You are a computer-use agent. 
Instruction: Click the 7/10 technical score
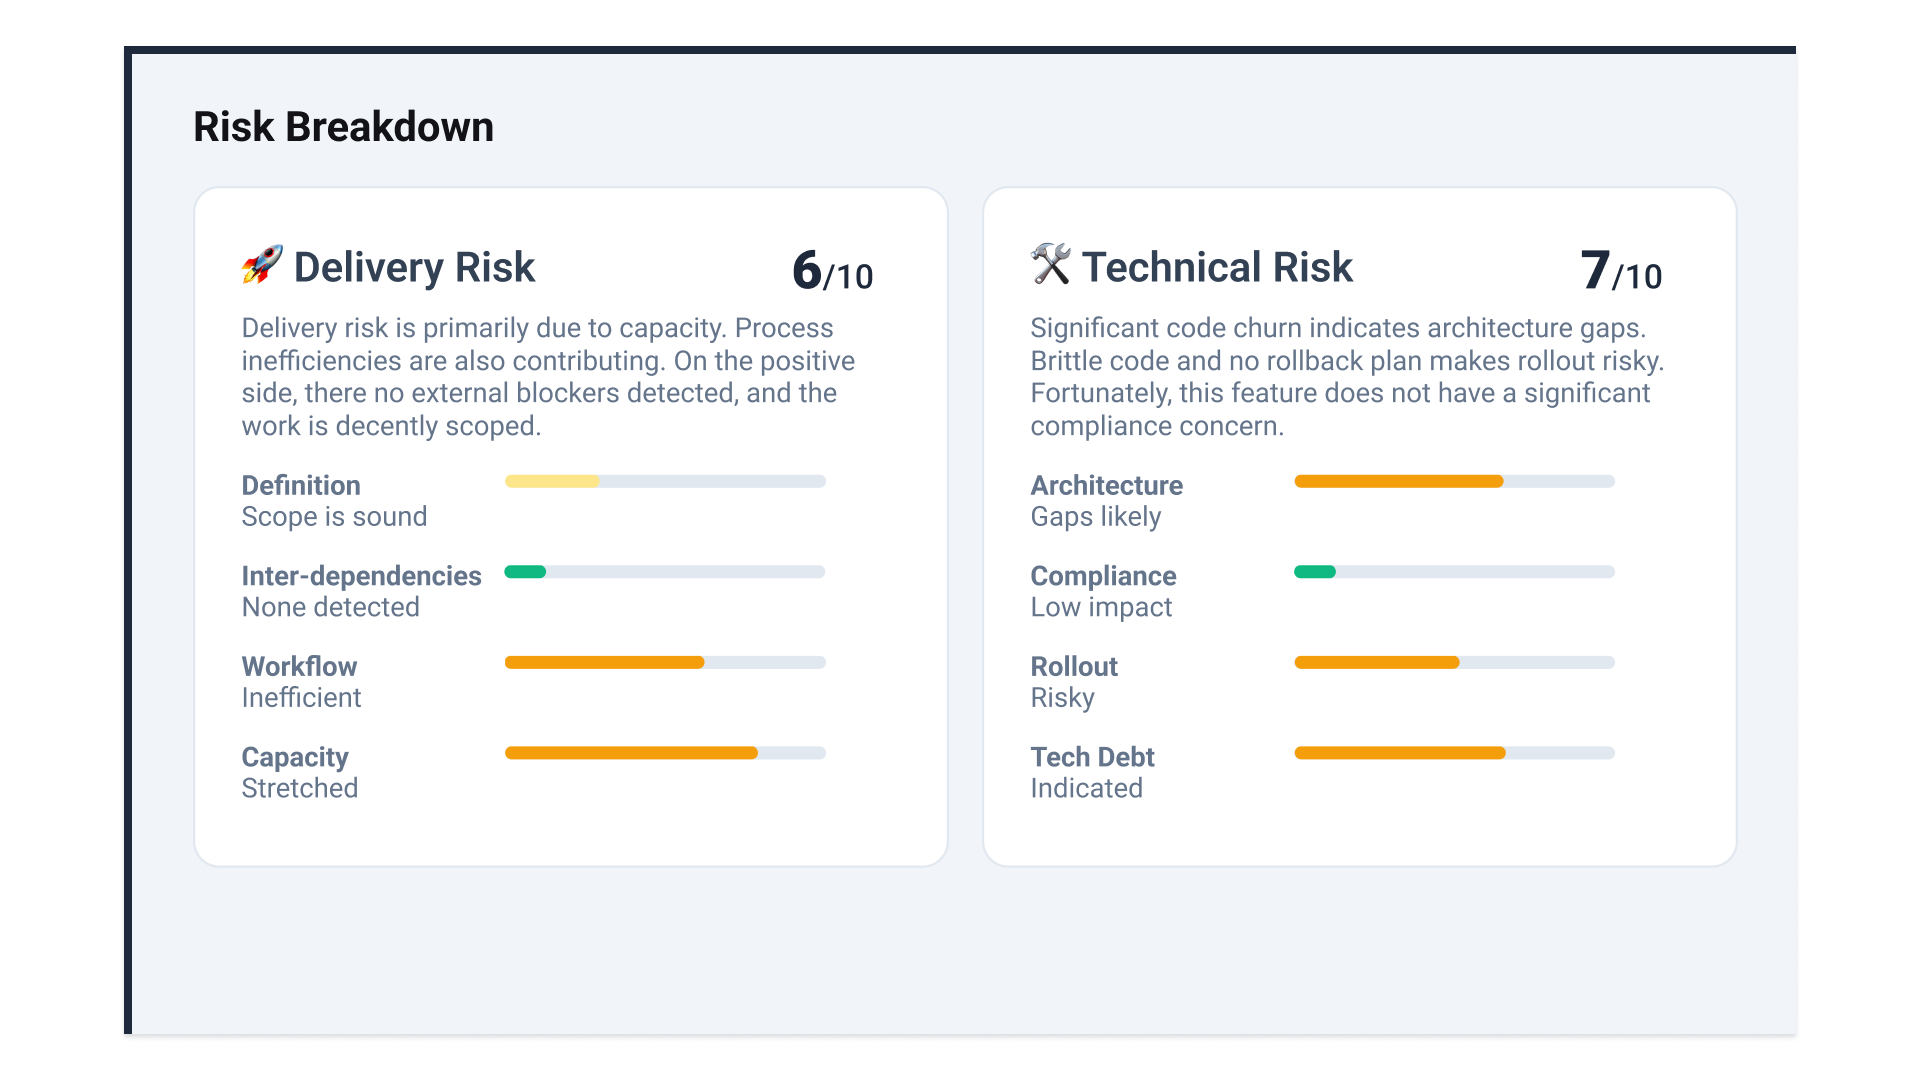[x=1621, y=272]
